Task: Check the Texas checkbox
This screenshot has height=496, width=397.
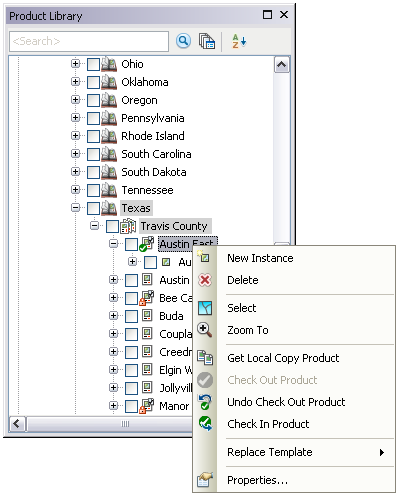Action: pyautogui.click(x=93, y=208)
